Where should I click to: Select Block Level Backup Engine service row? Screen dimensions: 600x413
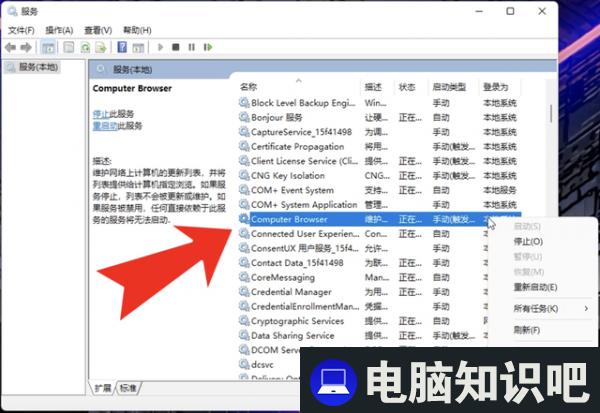(x=378, y=103)
